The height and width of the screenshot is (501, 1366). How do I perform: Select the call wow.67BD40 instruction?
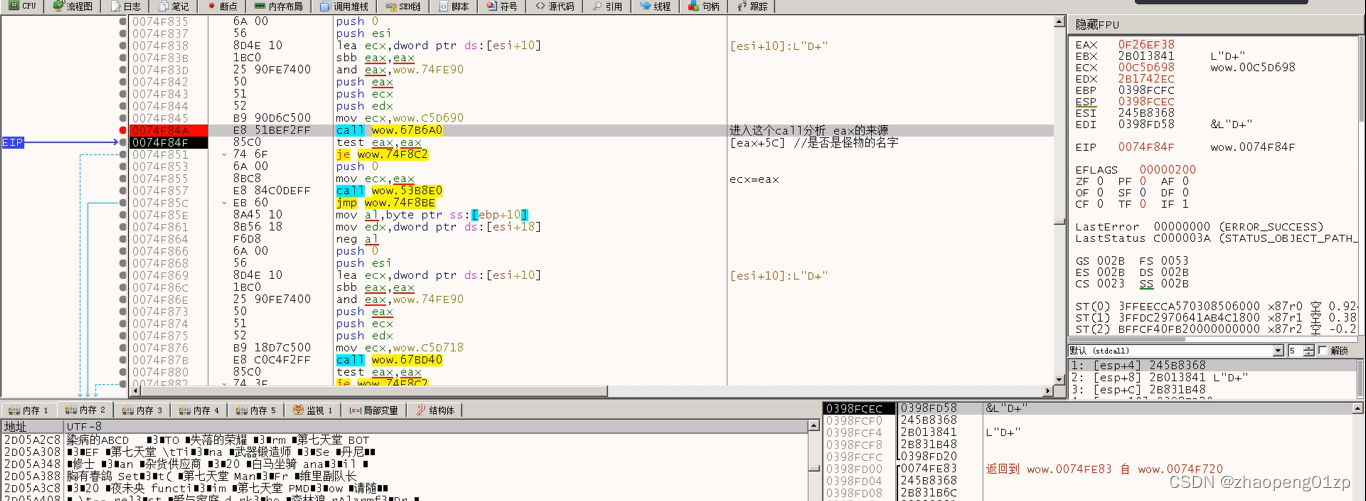point(389,360)
